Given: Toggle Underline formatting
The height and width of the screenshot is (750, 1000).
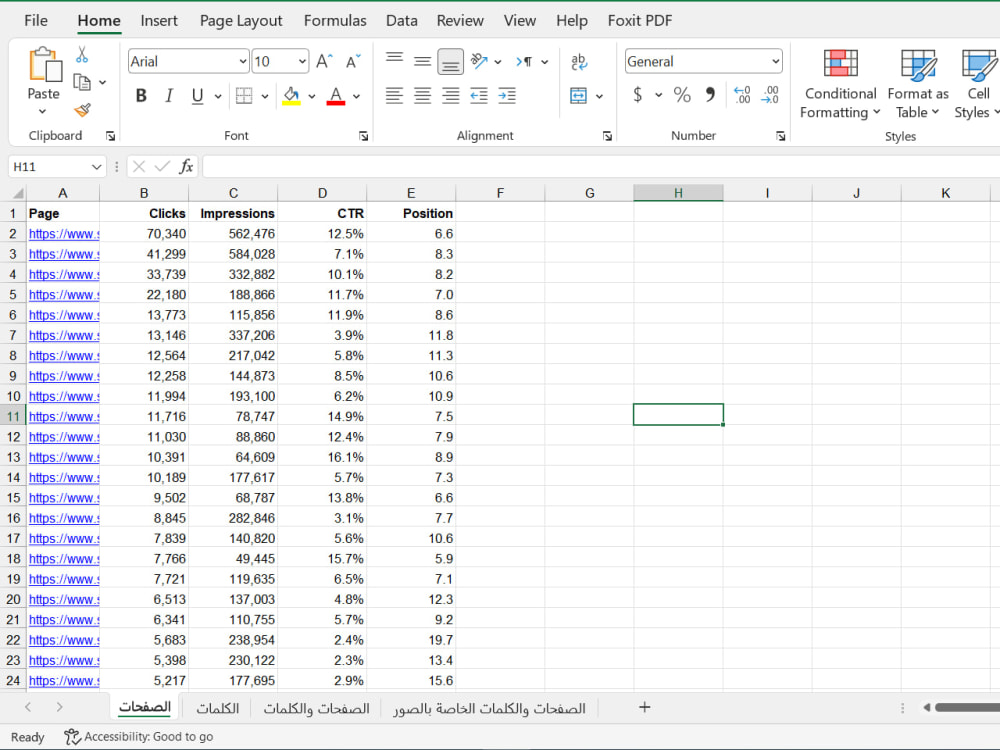Looking at the screenshot, I should pos(198,96).
